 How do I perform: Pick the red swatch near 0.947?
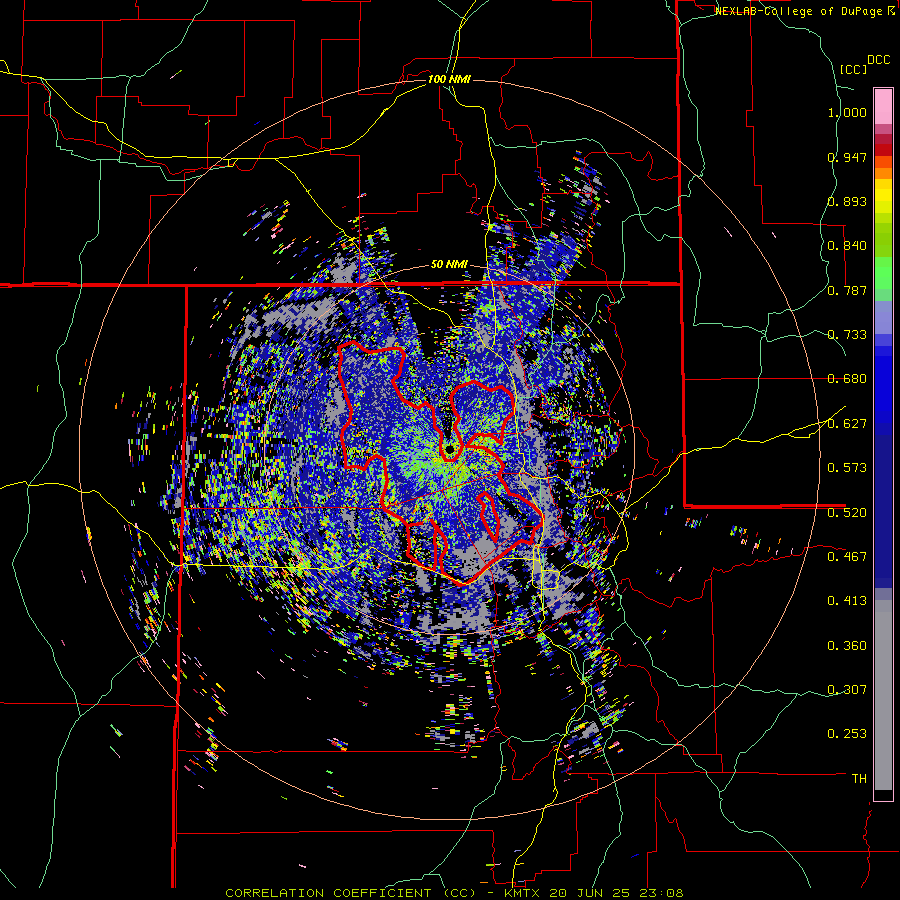883,150
